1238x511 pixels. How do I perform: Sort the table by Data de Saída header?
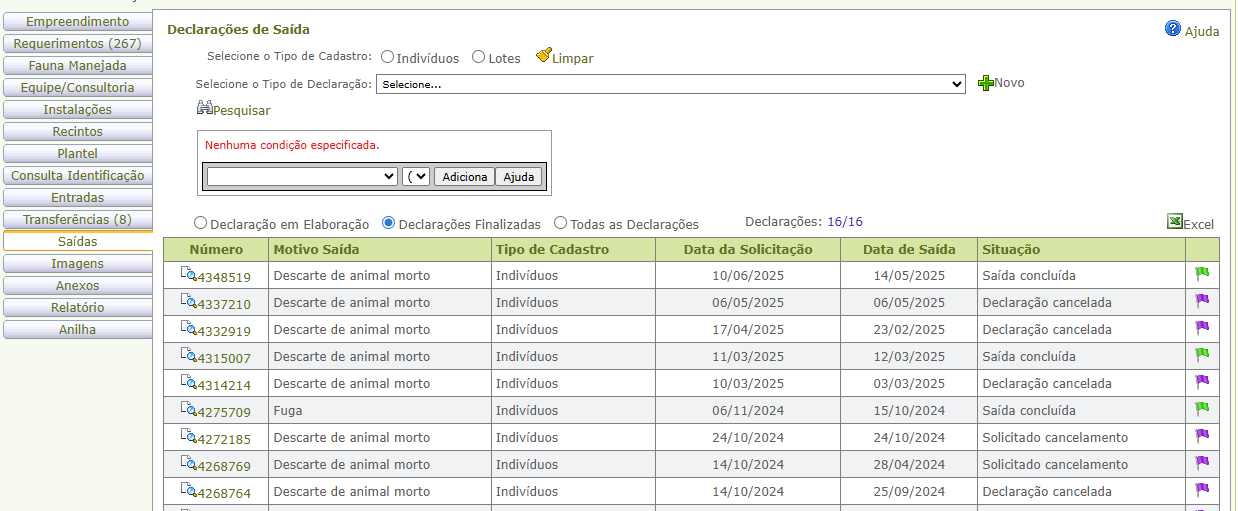click(908, 250)
